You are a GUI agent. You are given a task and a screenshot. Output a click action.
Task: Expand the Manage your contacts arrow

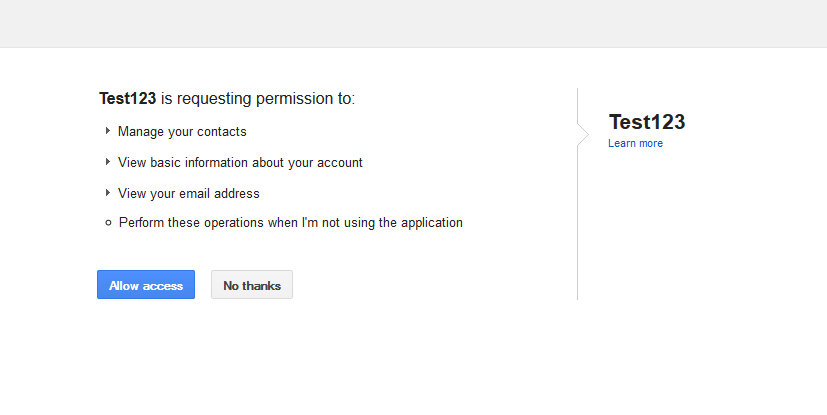coord(108,131)
